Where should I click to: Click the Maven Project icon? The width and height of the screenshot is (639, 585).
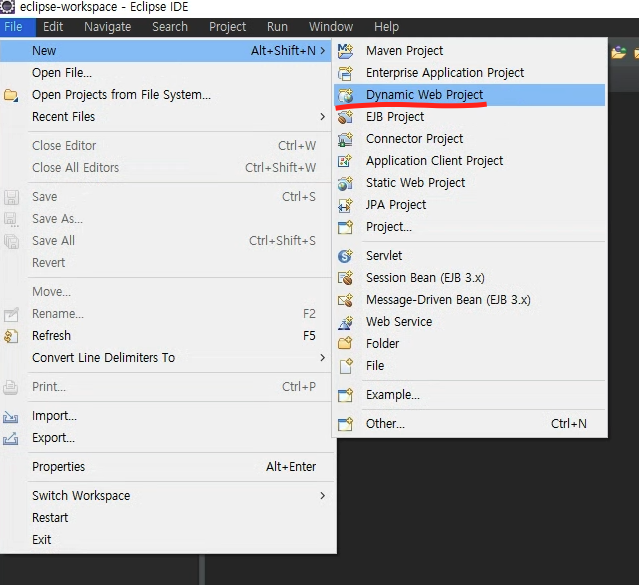click(x=345, y=51)
